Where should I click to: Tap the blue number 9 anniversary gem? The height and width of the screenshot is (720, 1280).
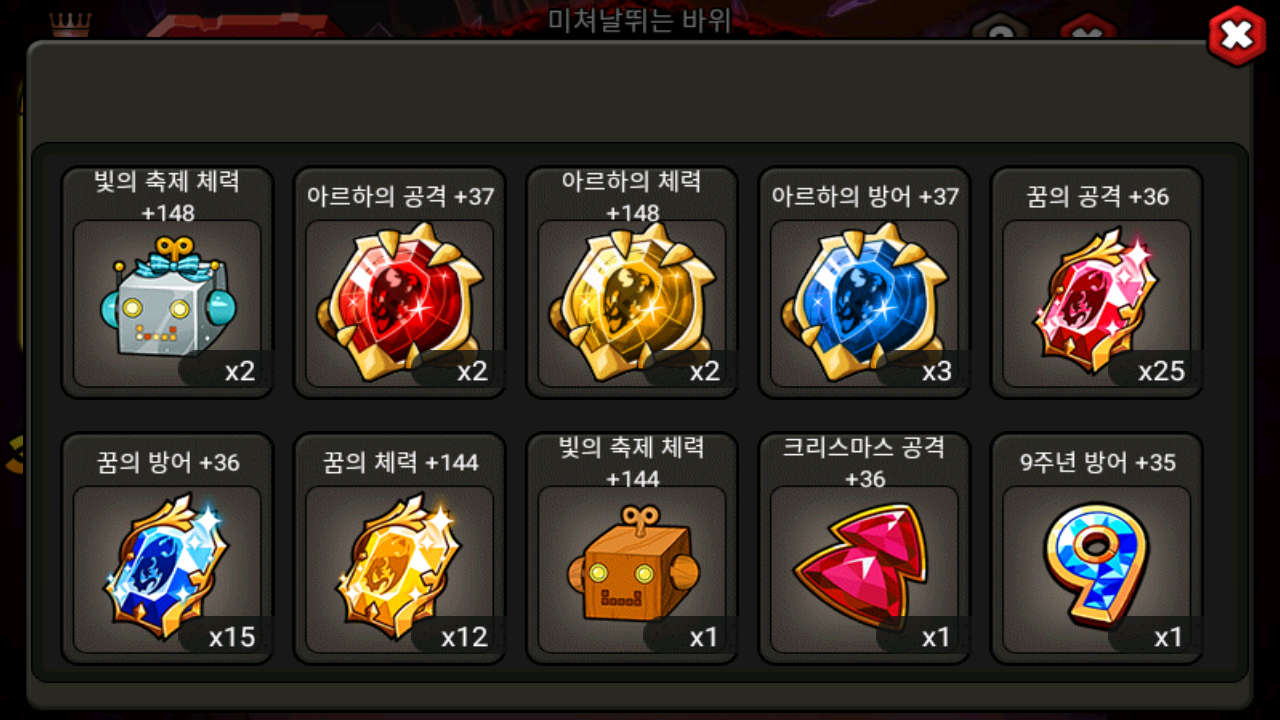tap(1094, 565)
